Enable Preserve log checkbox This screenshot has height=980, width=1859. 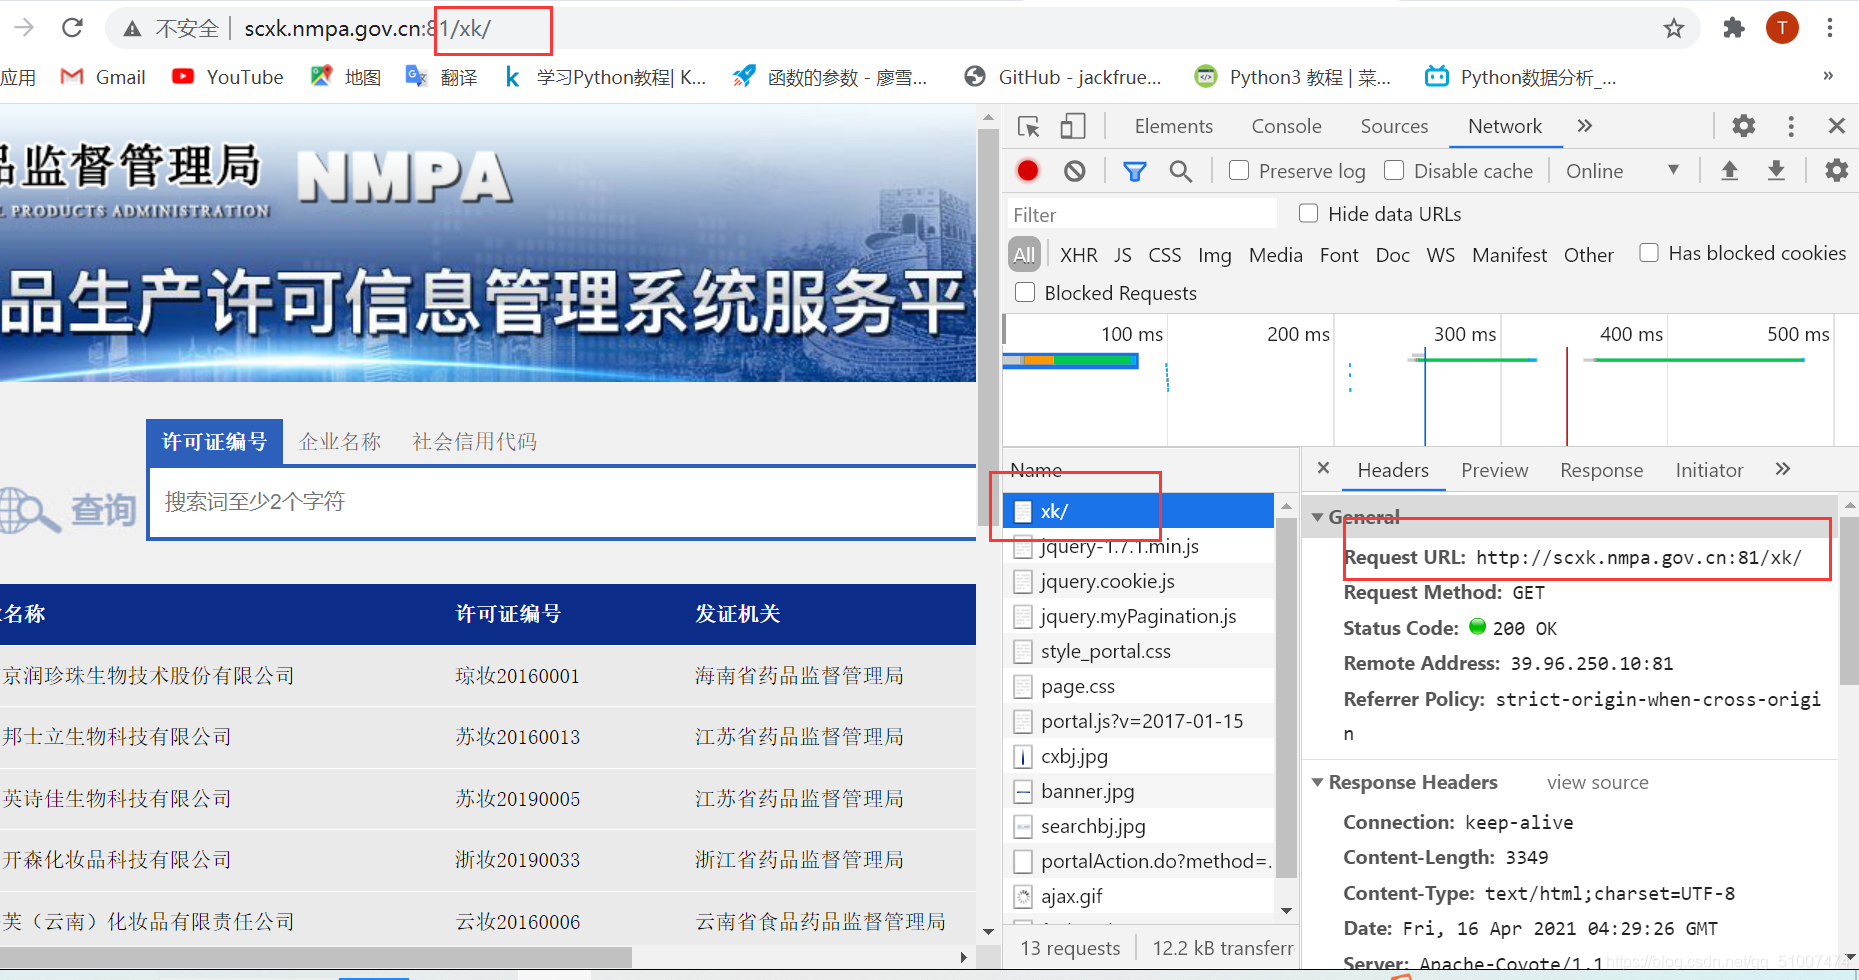click(x=1239, y=171)
